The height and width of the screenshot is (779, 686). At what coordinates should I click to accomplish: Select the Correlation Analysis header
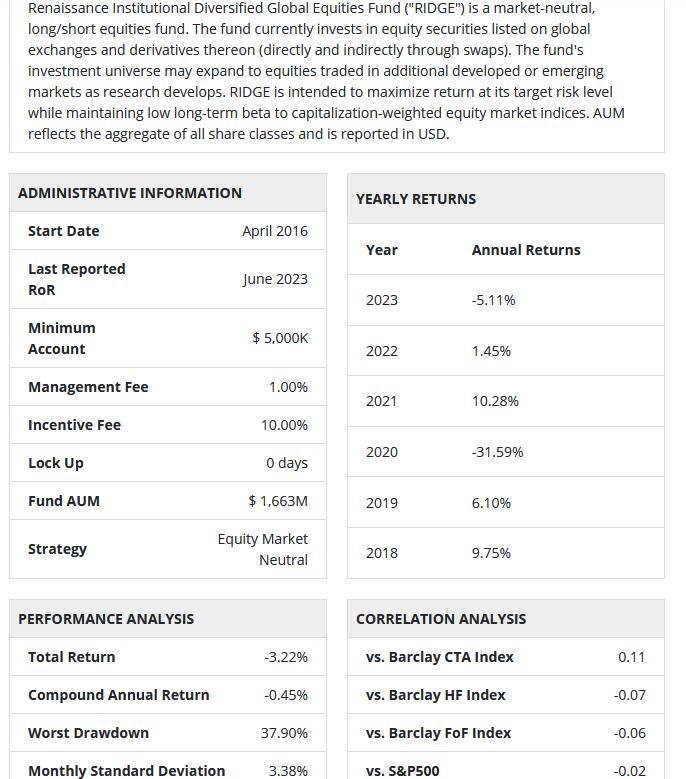click(441, 619)
